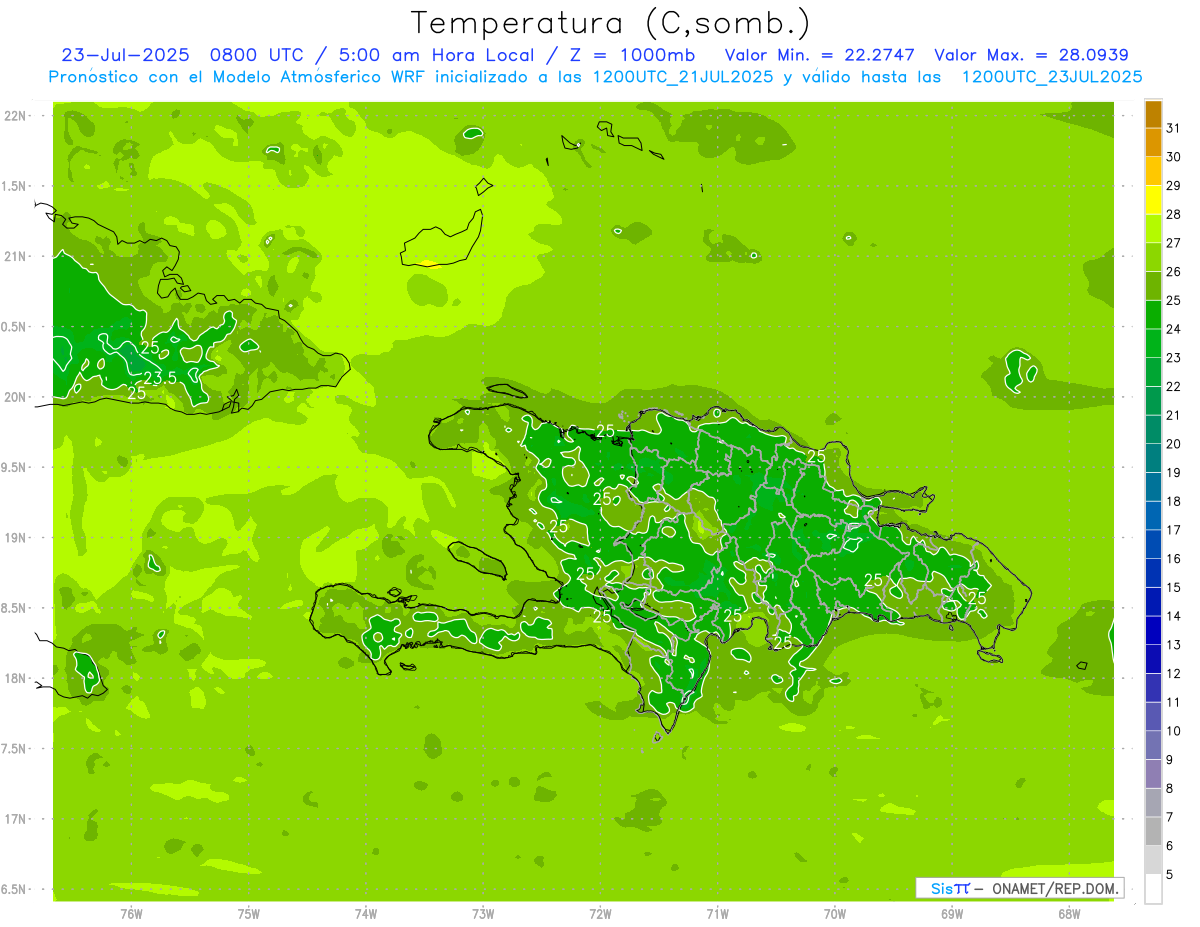Click the title Temperatura (C,somb.)

tap(610, 23)
